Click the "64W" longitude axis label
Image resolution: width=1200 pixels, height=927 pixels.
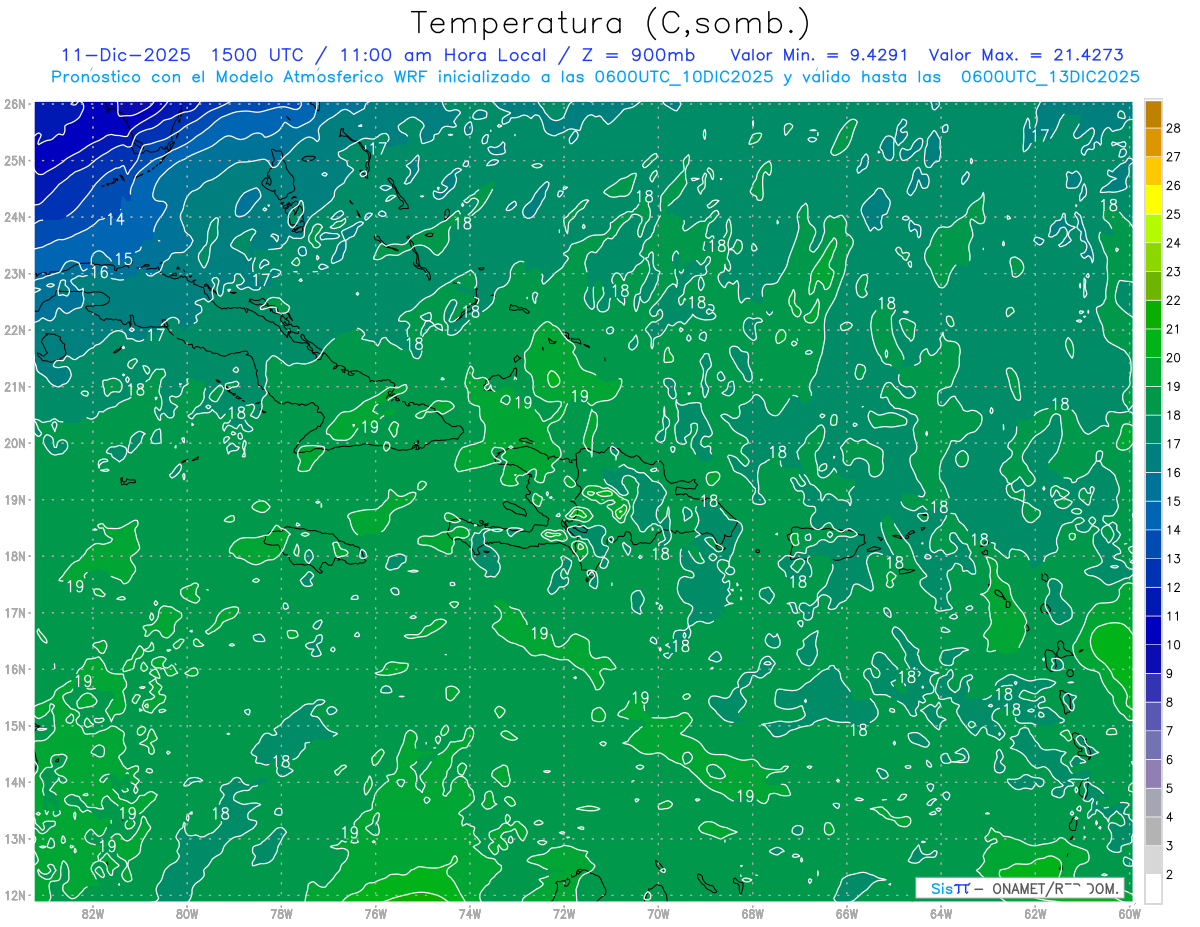(941, 913)
